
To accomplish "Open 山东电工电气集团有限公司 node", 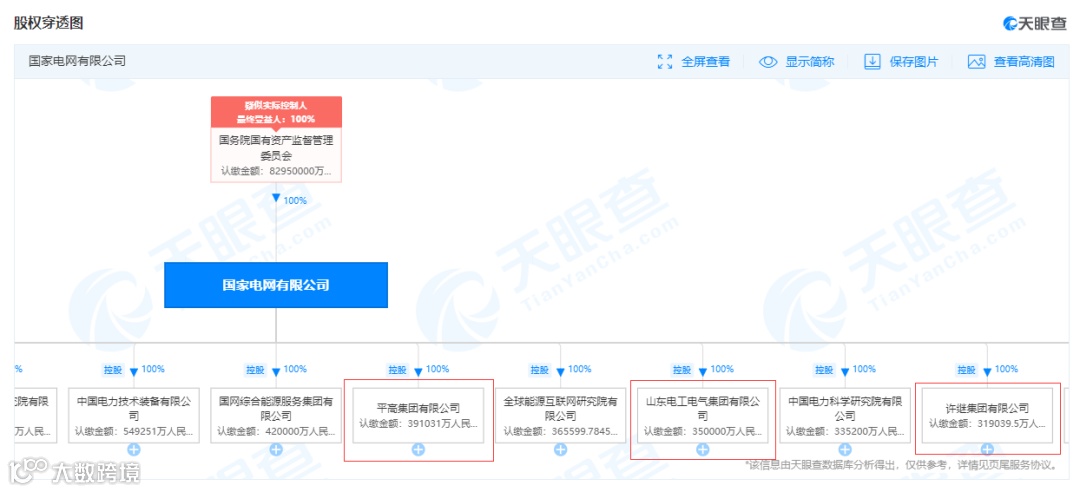I will click(703, 416).
